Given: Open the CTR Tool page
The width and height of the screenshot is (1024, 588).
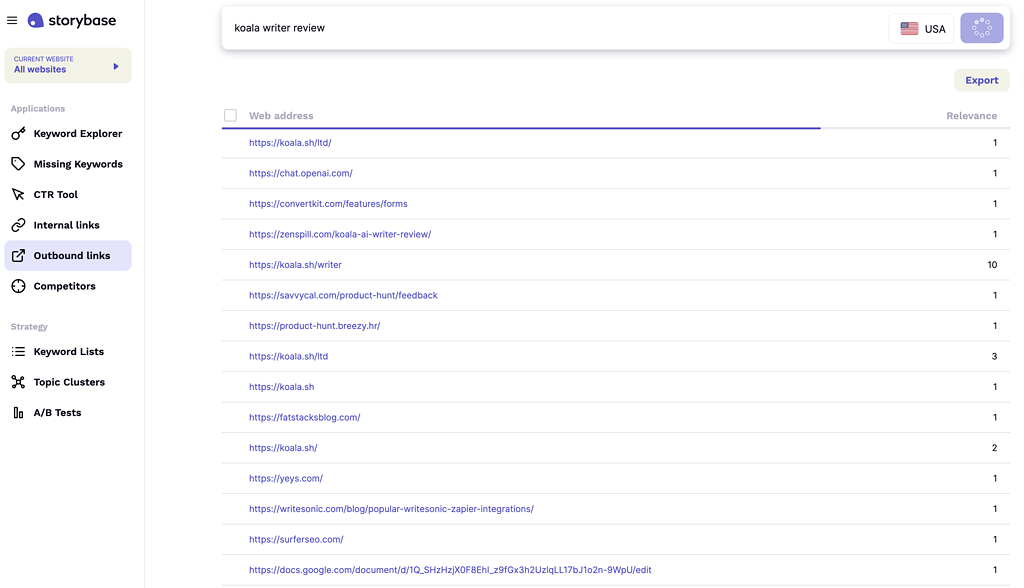Looking at the screenshot, I should (68, 195).
